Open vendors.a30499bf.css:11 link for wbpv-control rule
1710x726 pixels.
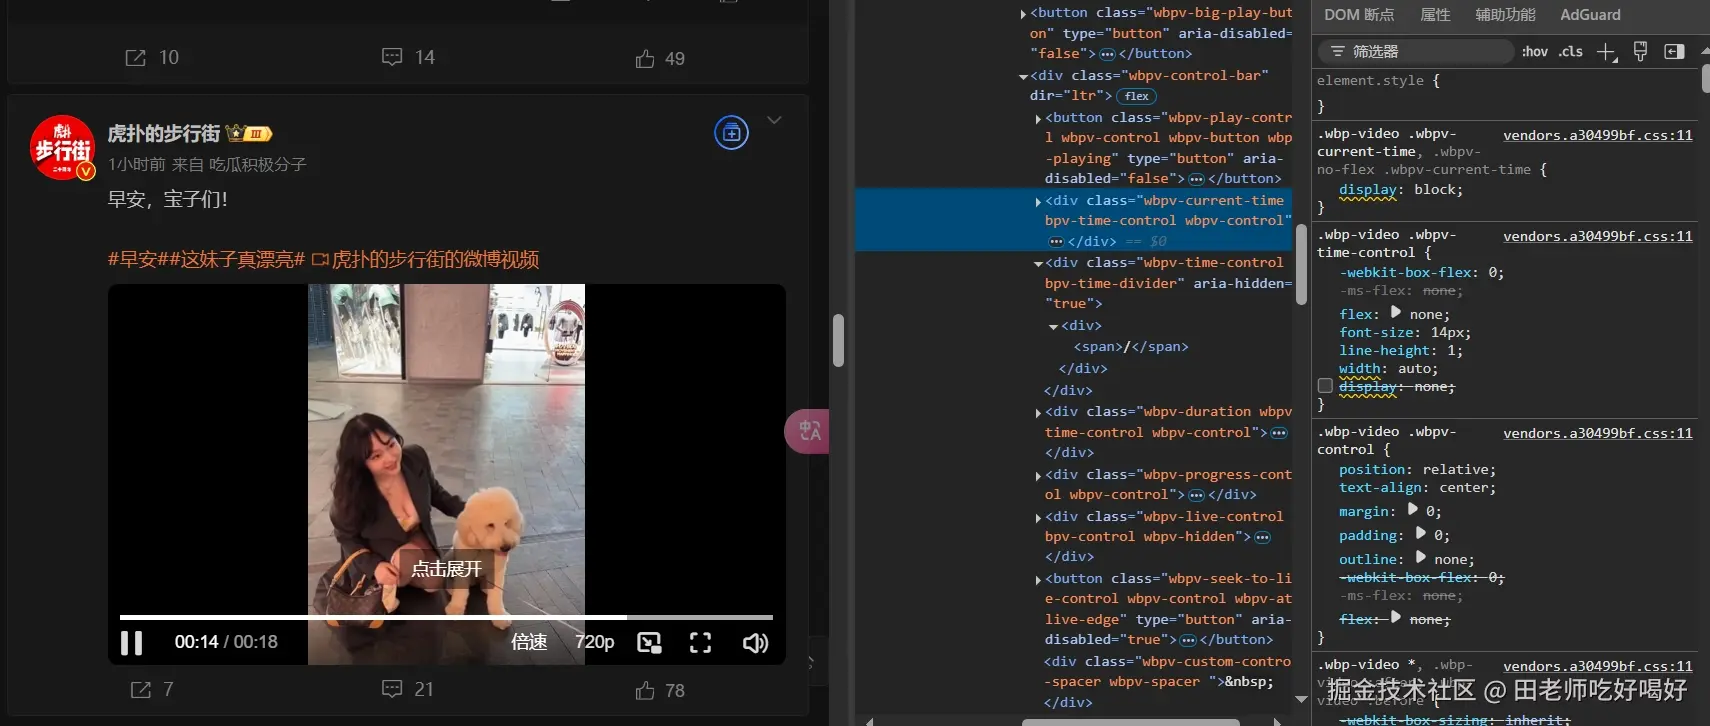click(1597, 433)
